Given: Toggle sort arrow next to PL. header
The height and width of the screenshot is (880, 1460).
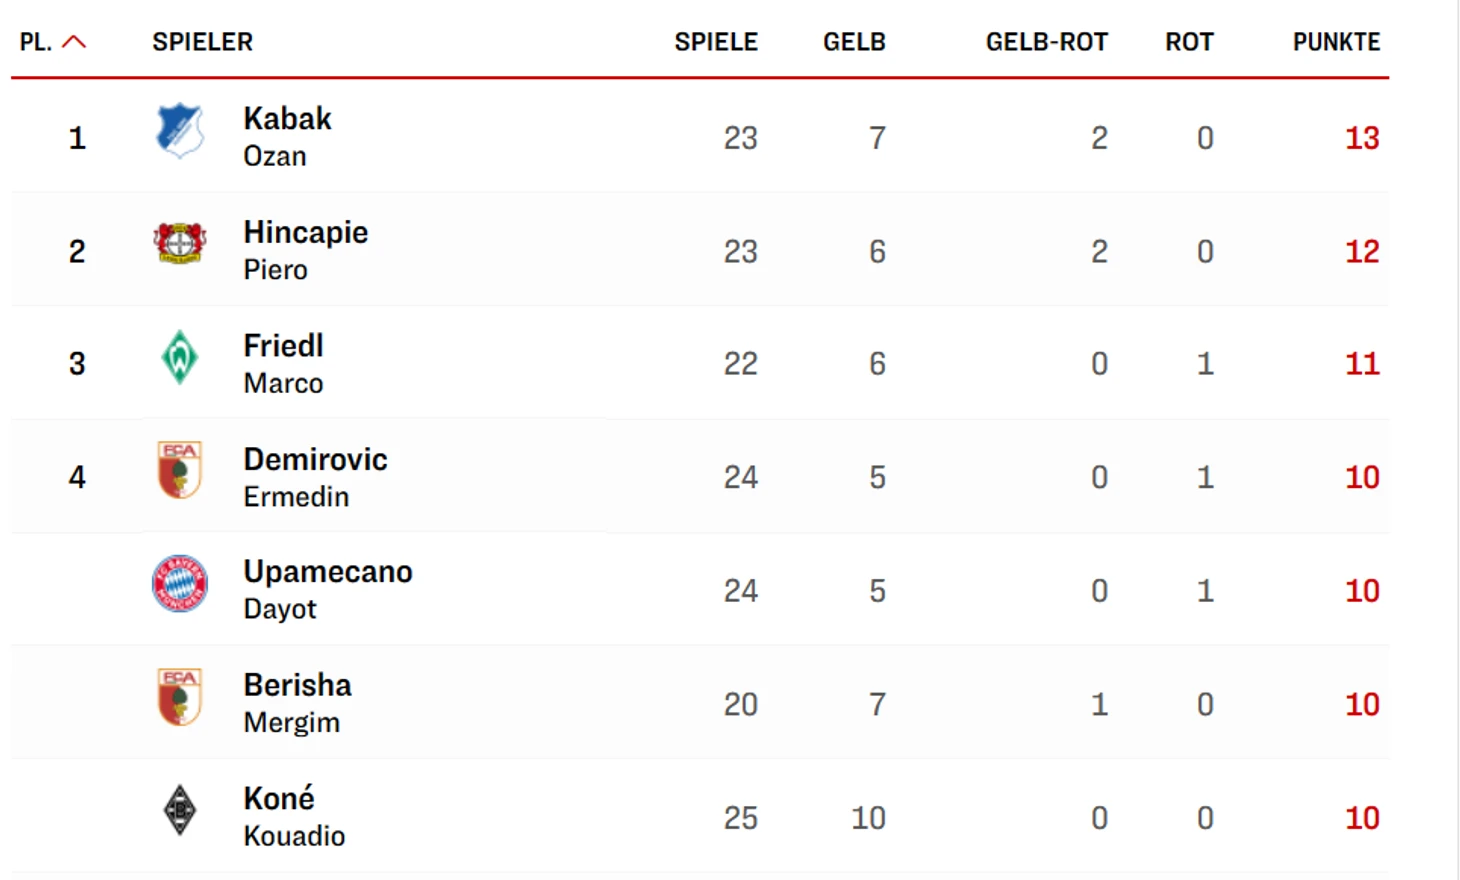Looking at the screenshot, I should 74,42.
